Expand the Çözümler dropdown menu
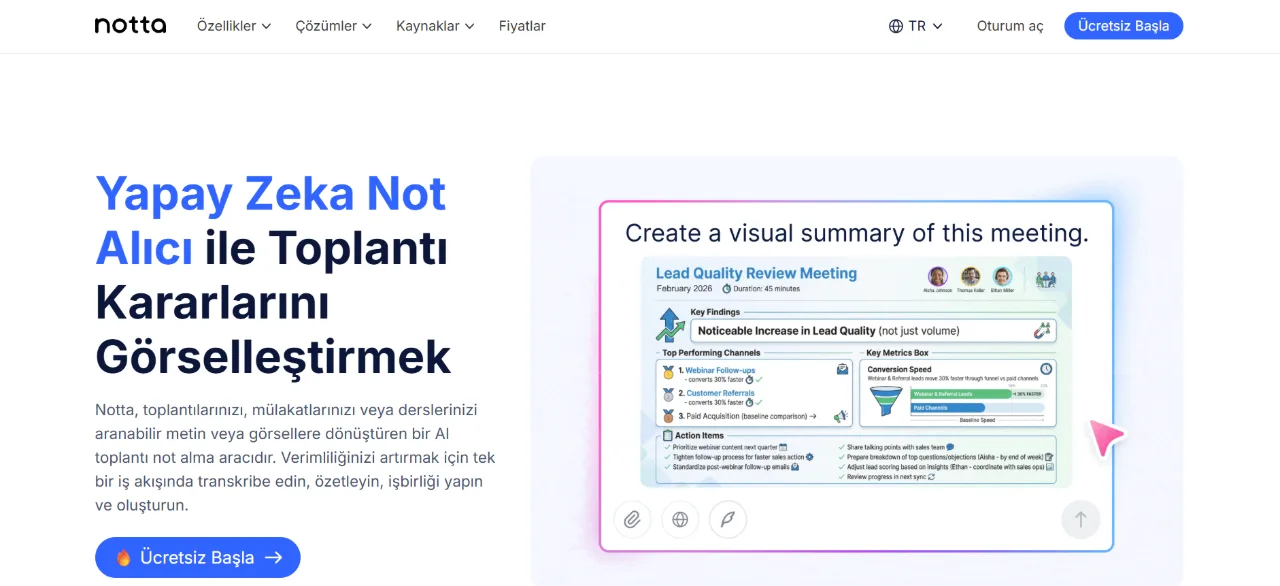This screenshot has height=586, width=1280. click(334, 26)
